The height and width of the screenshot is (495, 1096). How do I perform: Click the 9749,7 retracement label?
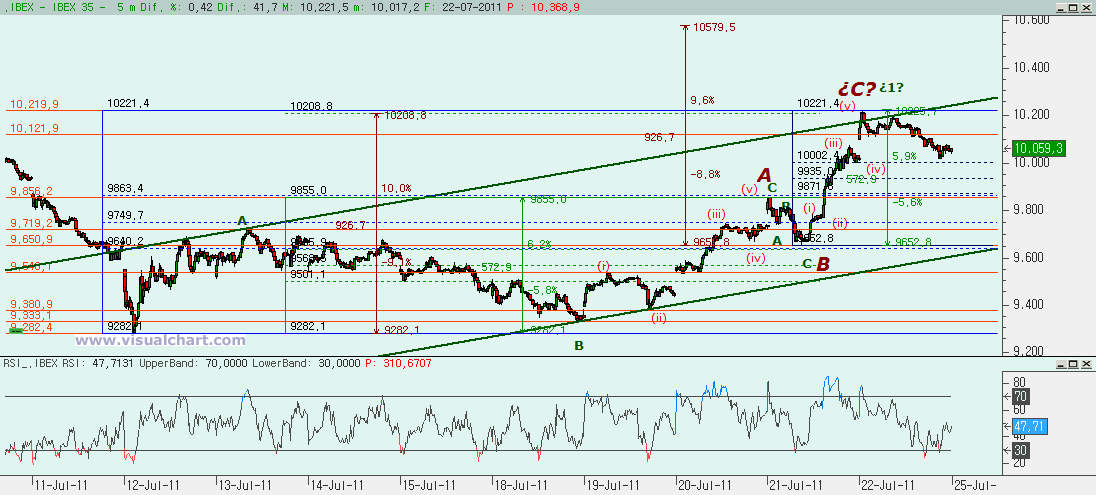click(x=126, y=215)
